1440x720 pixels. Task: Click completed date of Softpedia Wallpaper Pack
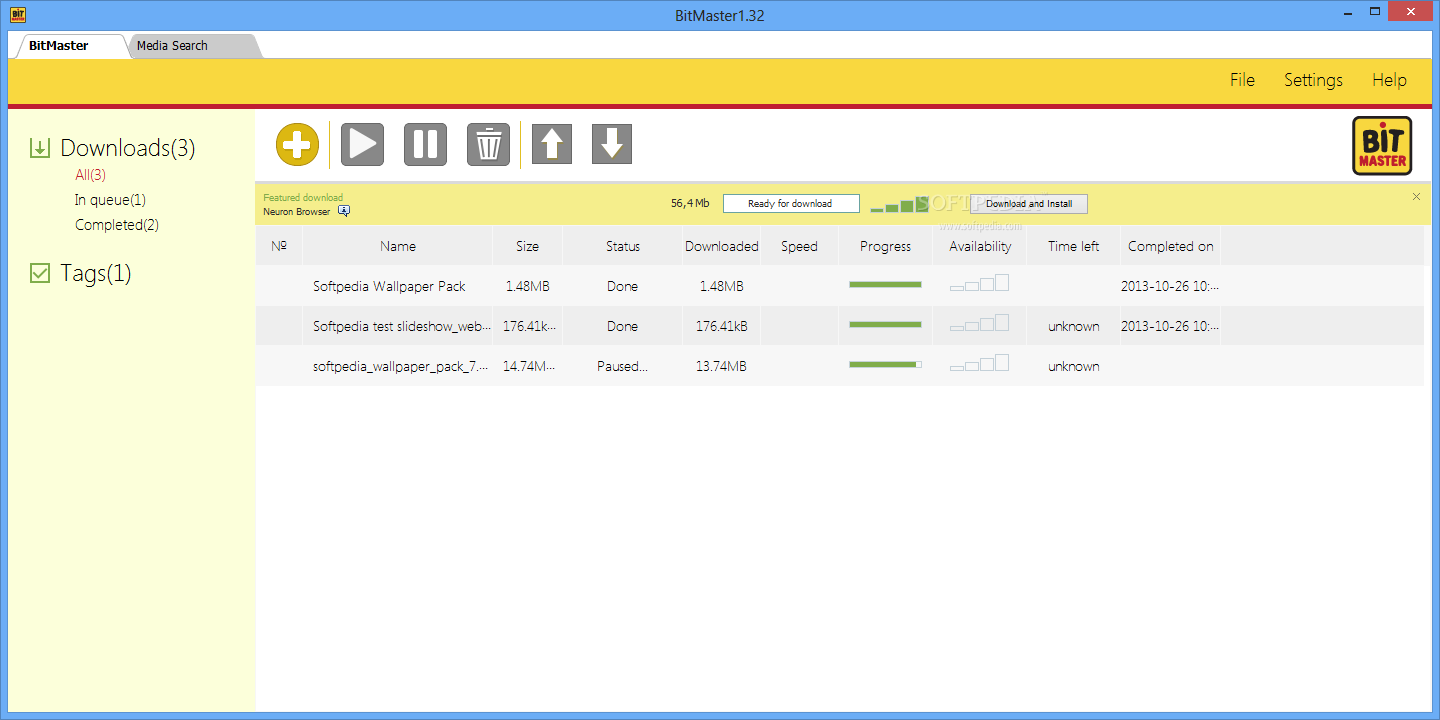coord(1170,286)
